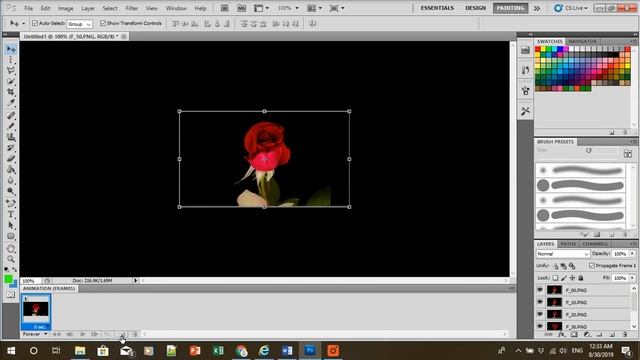Select first frame in animation controls

coord(56,334)
